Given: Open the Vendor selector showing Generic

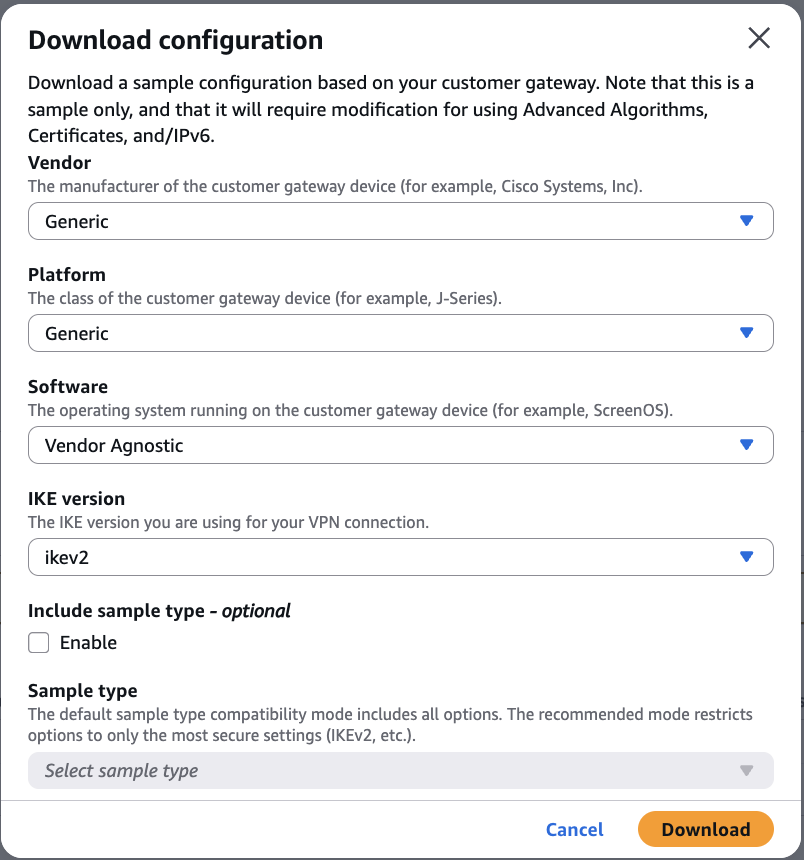Looking at the screenshot, I should tap(400, 221).
